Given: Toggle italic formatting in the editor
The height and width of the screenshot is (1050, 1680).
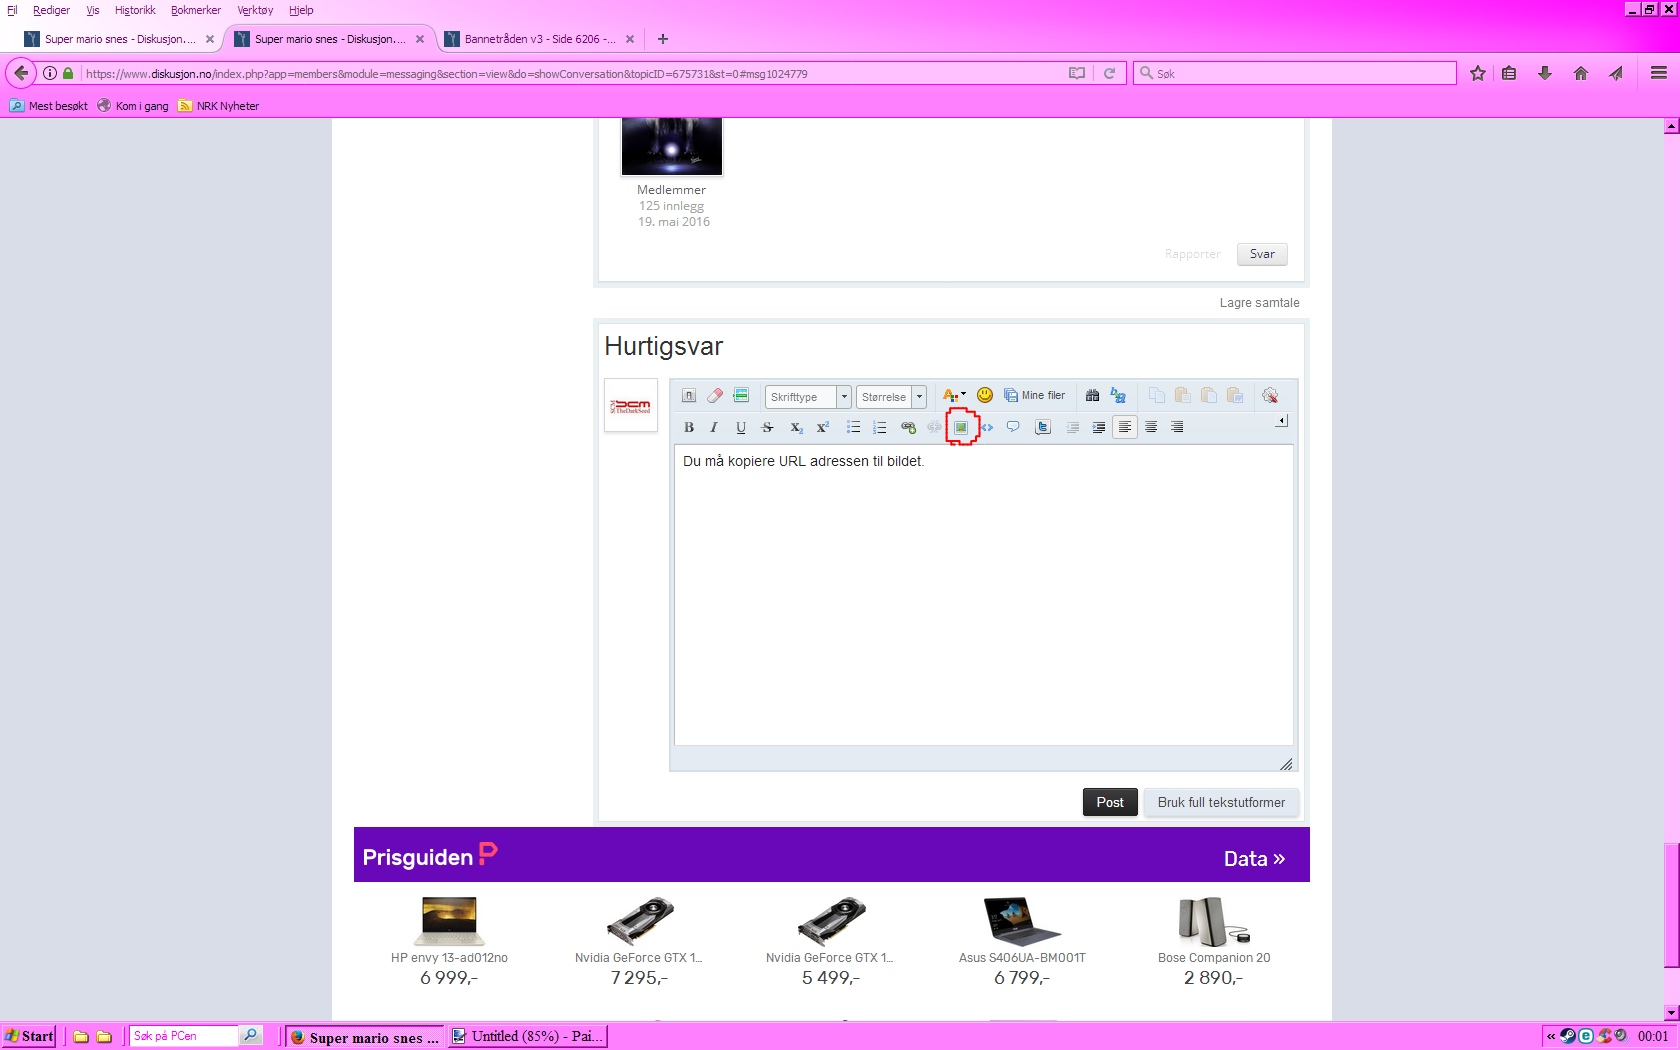Looking at the screenshot, I should tap(714, 427).
